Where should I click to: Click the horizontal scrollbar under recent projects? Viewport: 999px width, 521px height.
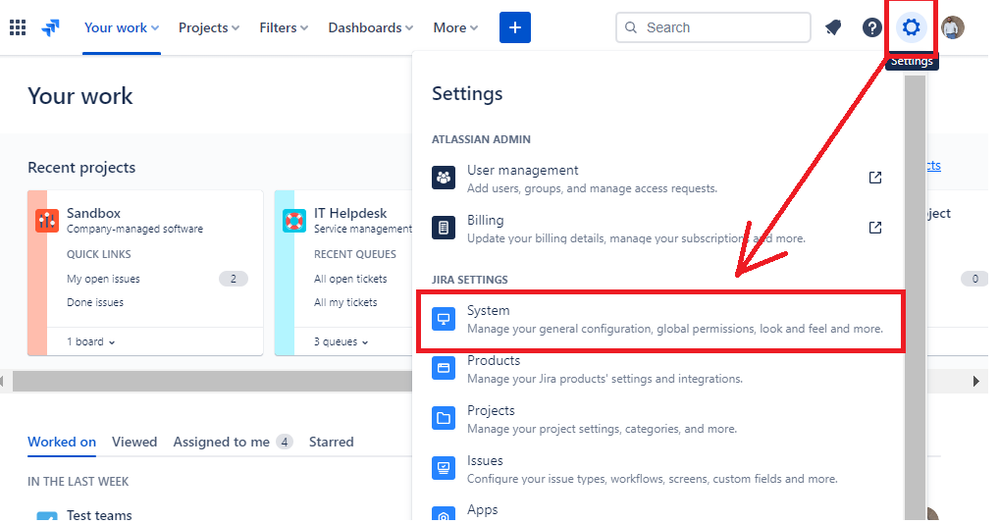pyautogui.click(x=213, y=382)
